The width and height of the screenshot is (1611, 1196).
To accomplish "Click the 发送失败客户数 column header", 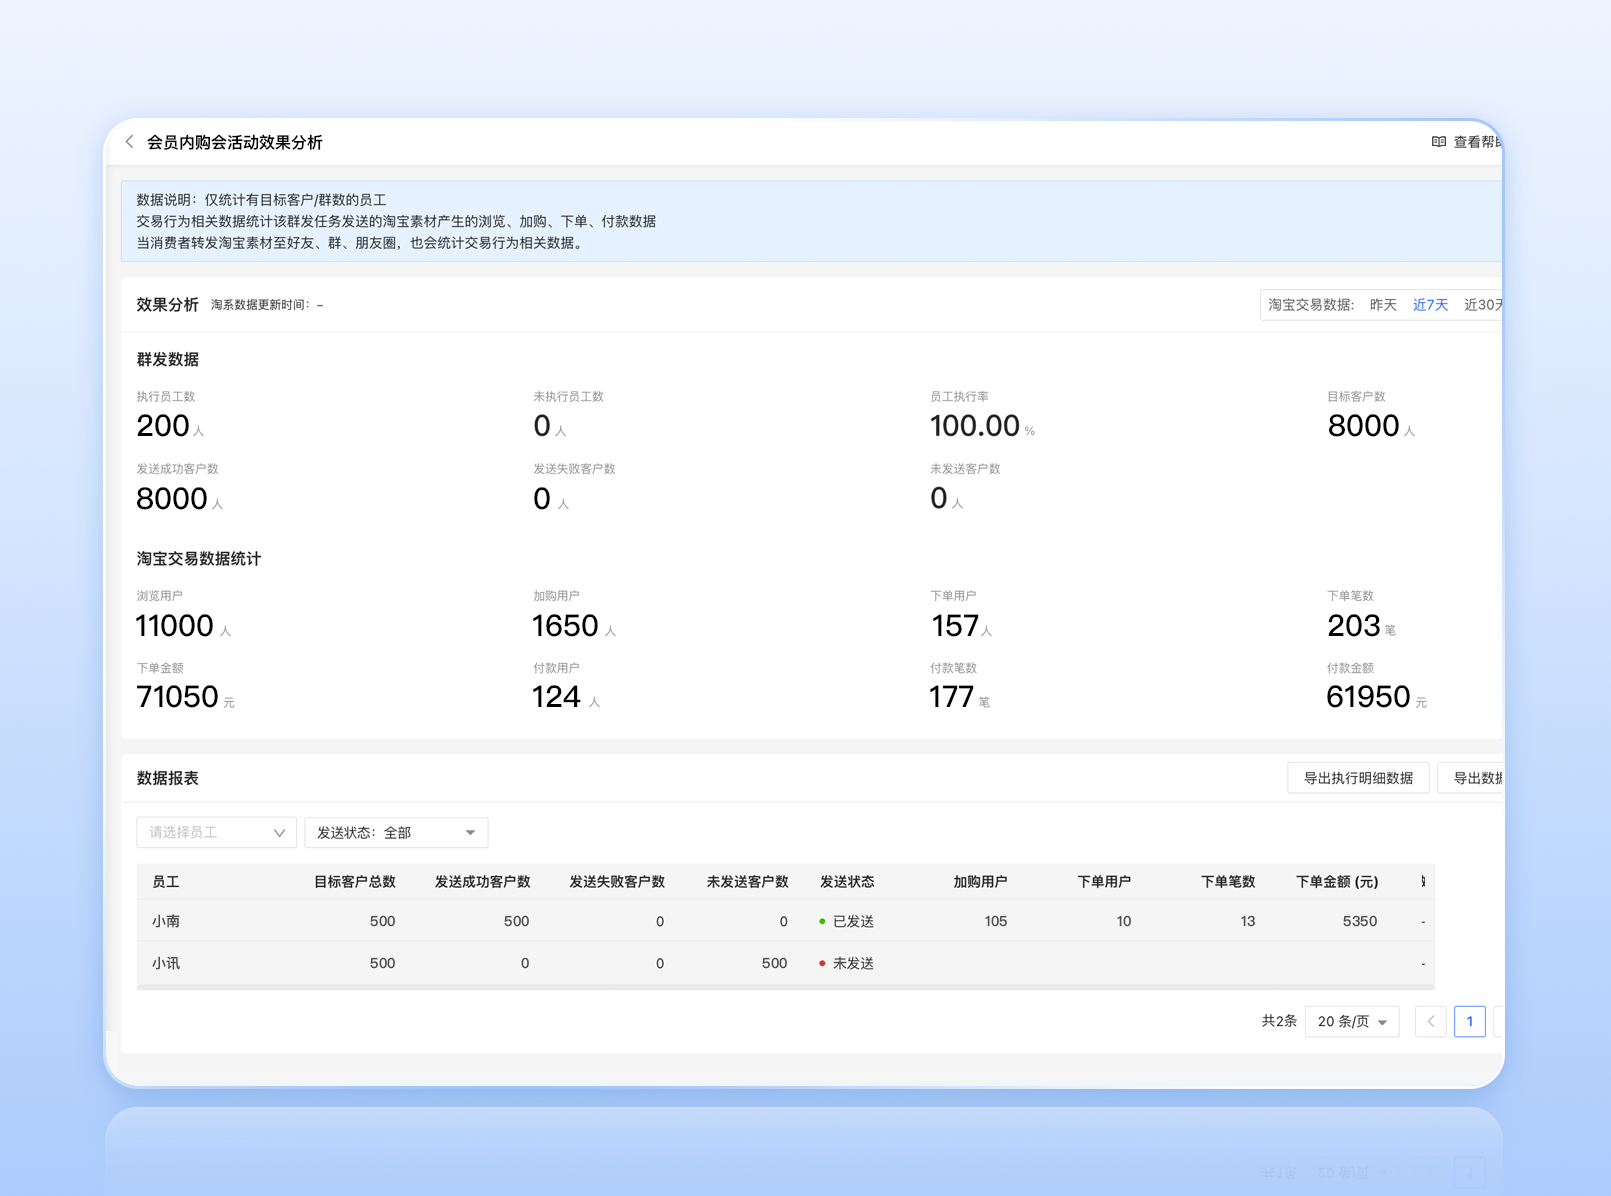I will 617,882.
